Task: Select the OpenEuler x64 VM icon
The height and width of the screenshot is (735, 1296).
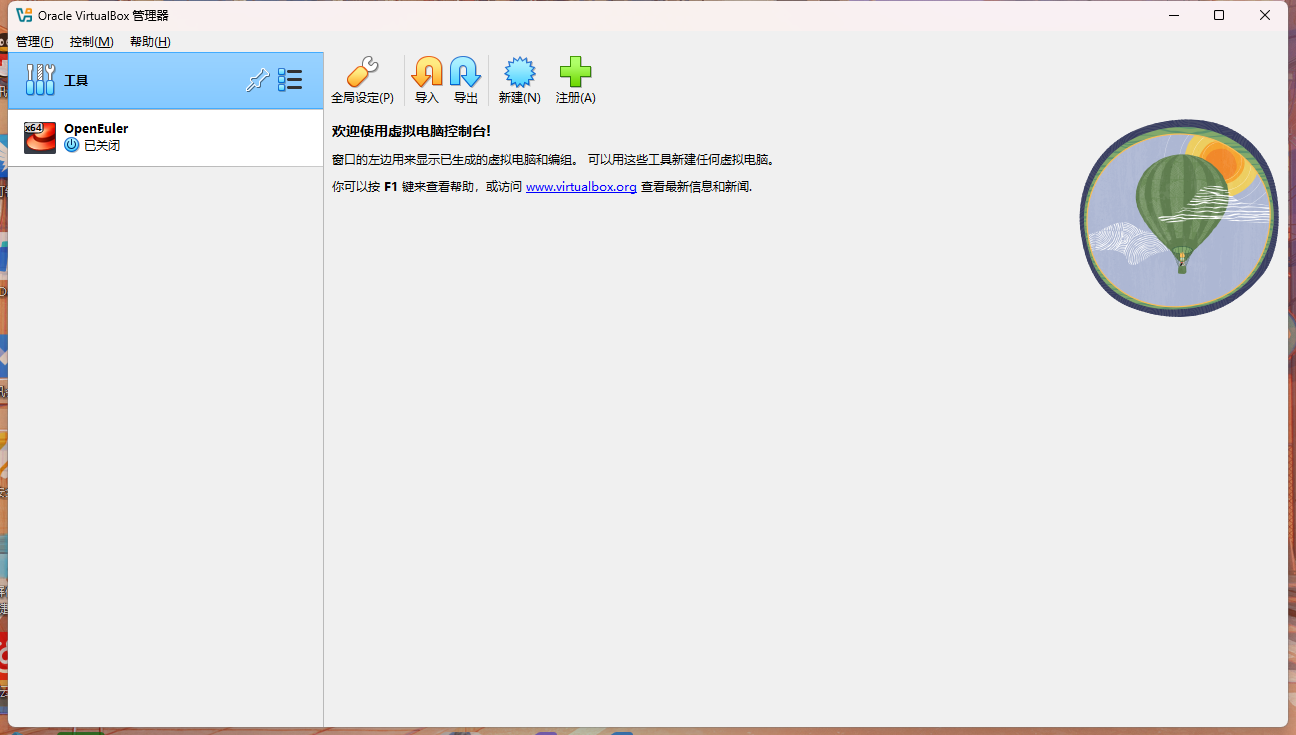Action: coord(40,138)
